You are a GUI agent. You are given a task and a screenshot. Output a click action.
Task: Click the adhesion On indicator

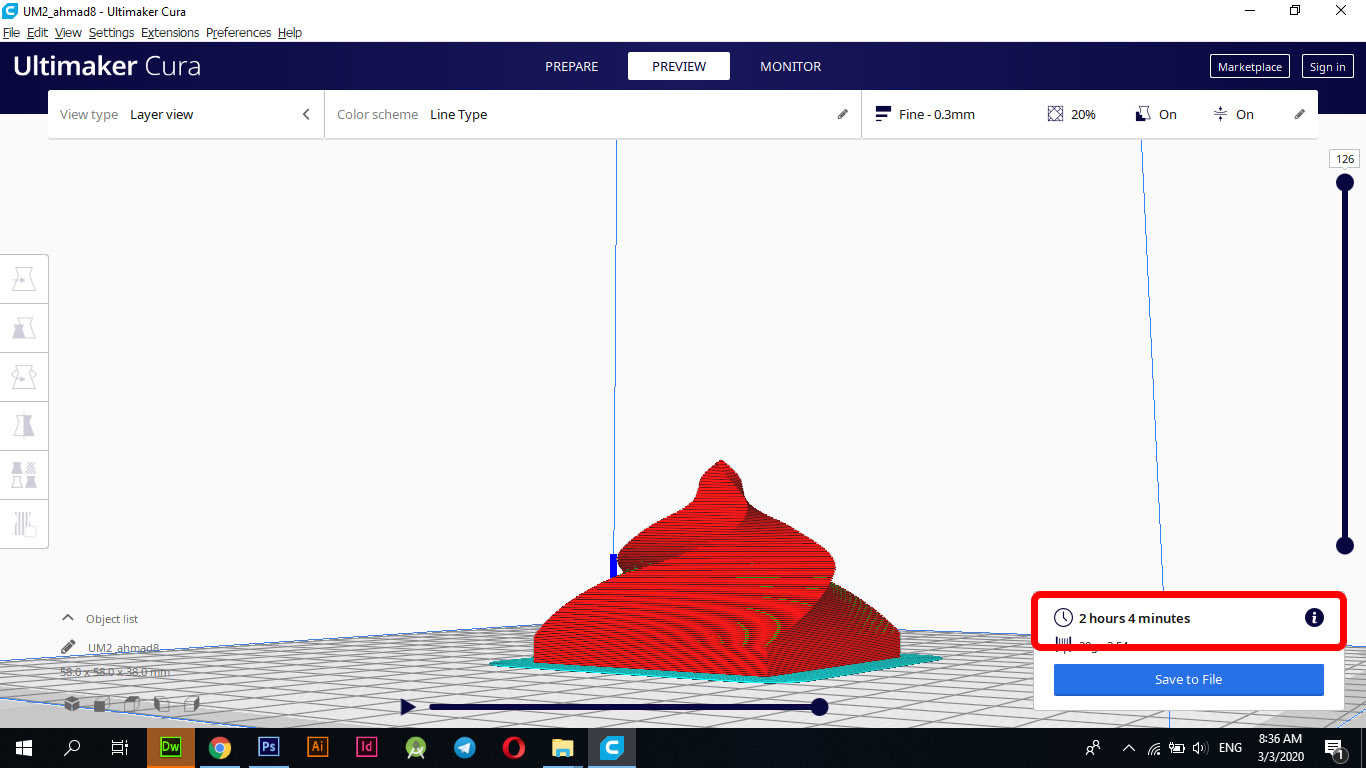[1233, 114]
